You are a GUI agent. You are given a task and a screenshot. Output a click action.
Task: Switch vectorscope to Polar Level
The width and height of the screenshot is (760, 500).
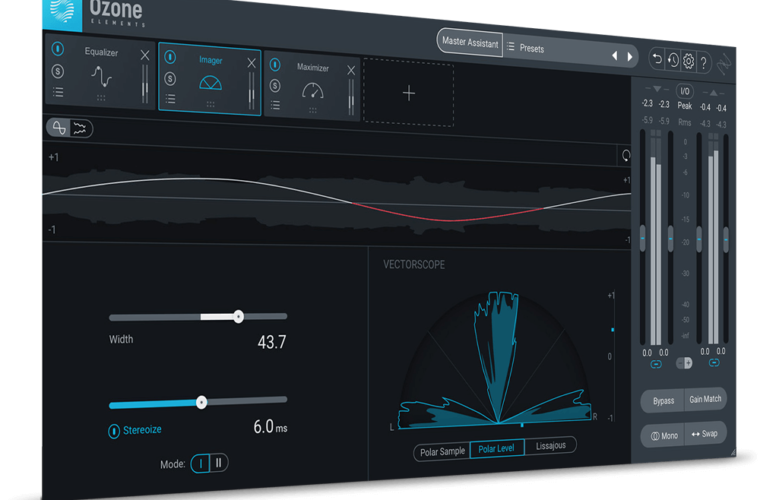pyautogui.click(x=497, y=449)
